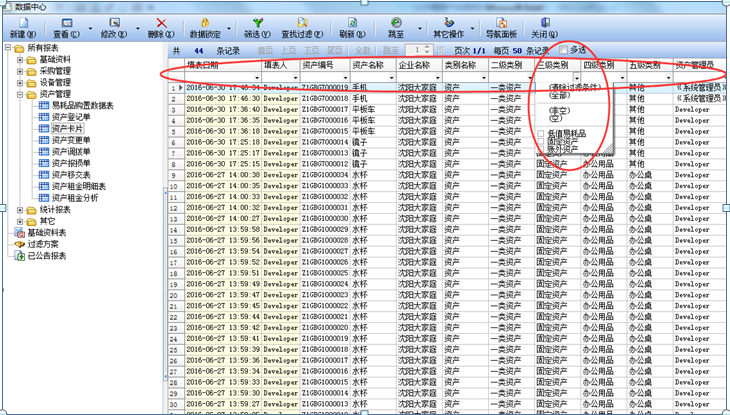Check 低值易耗品 in the filter list

coord(541,133)
